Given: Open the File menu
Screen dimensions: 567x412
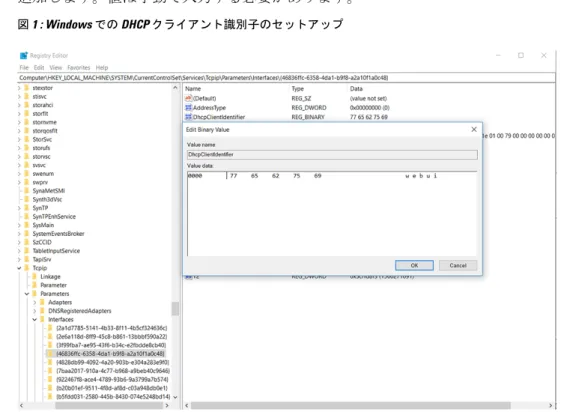Looking at the screenshot, I should [24, 68].
